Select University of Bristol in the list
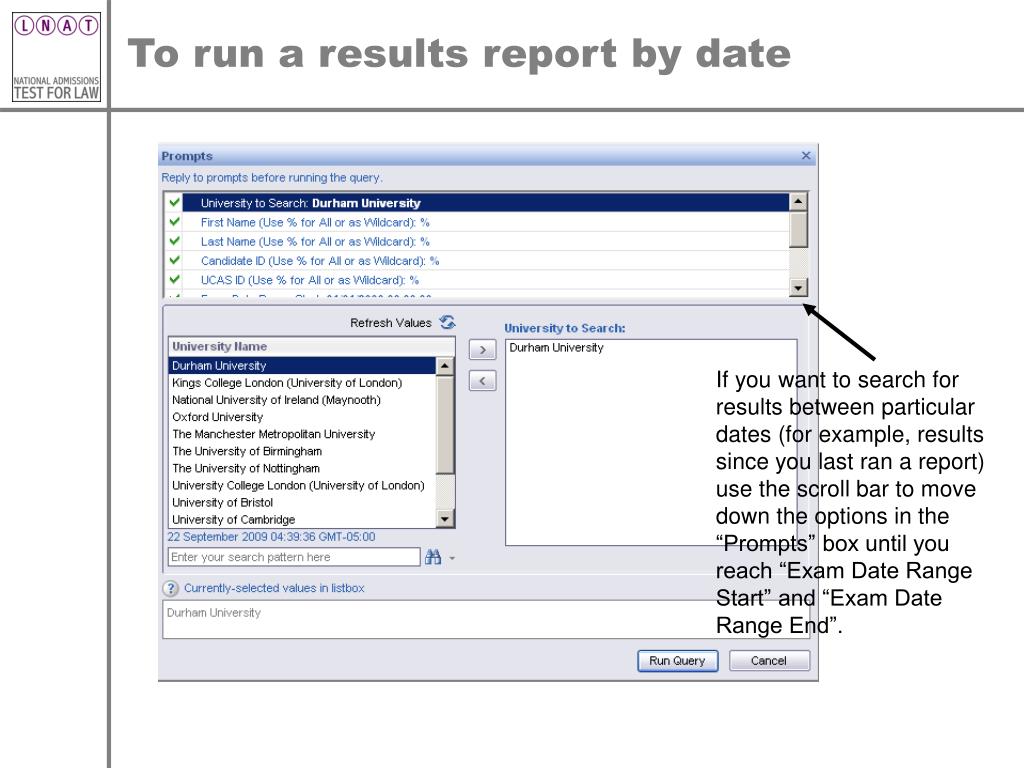 click(x=302, y=502)
